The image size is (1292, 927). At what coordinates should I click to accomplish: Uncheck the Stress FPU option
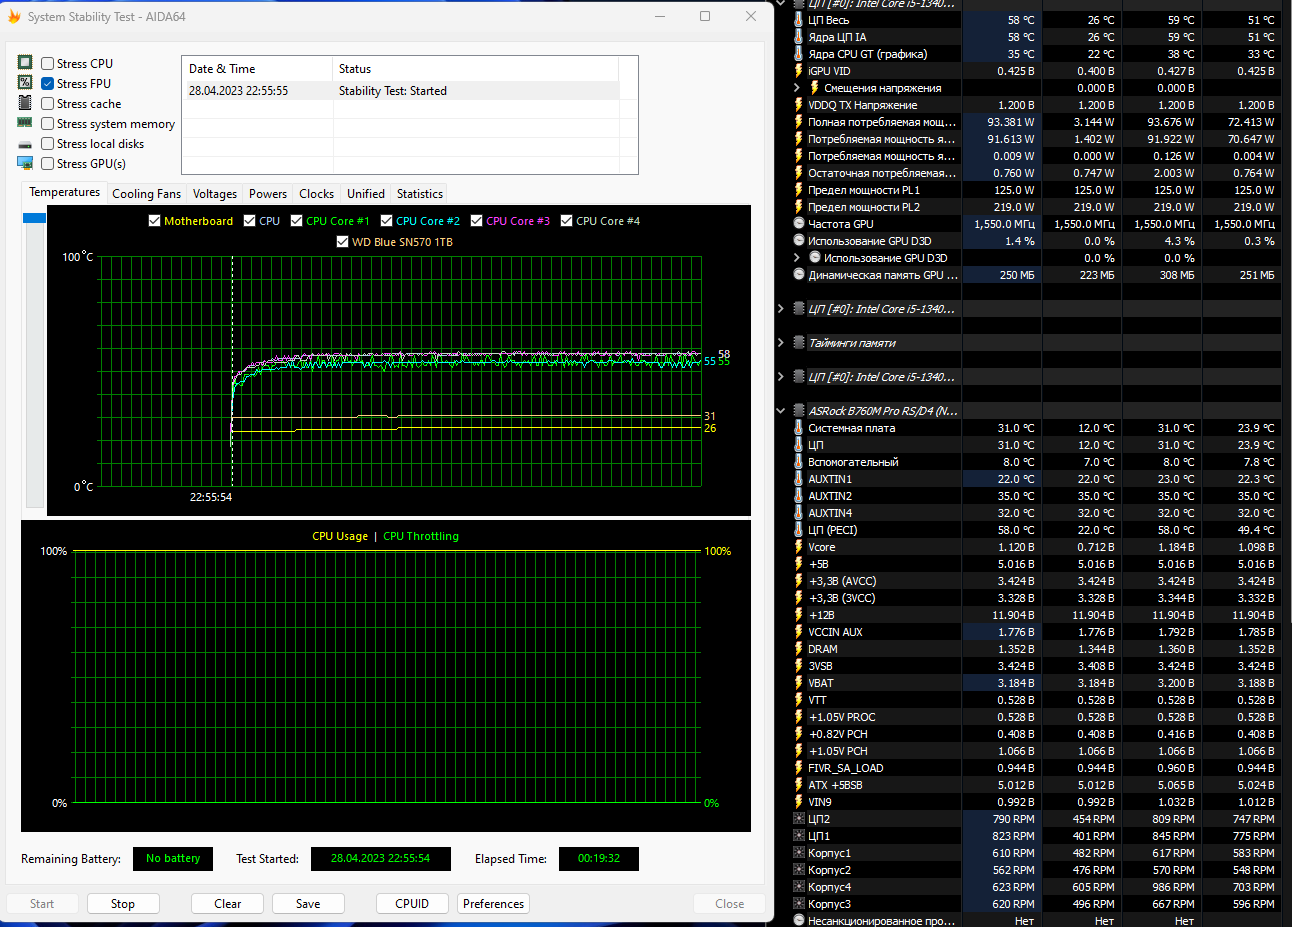coord(47,83)
